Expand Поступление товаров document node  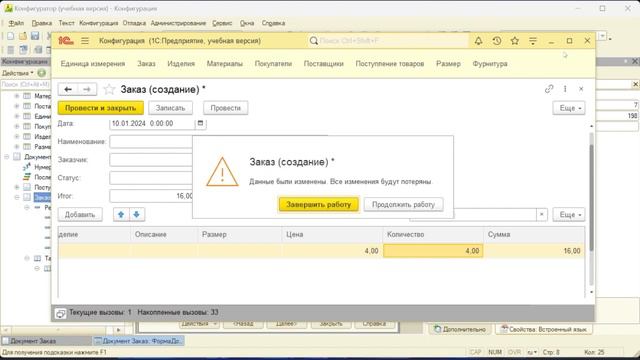click(17, 187)
